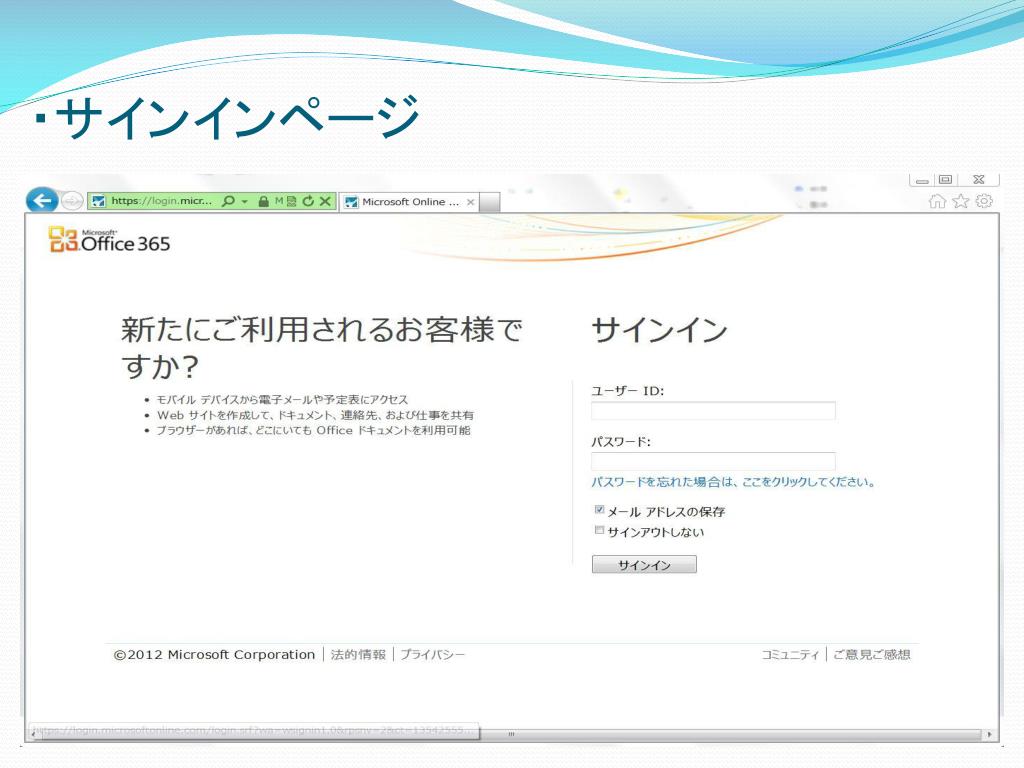Screen dimensions: 1024x768
Task: Click the horizontal scrollbar right arrow
Action: click(990, 734)
